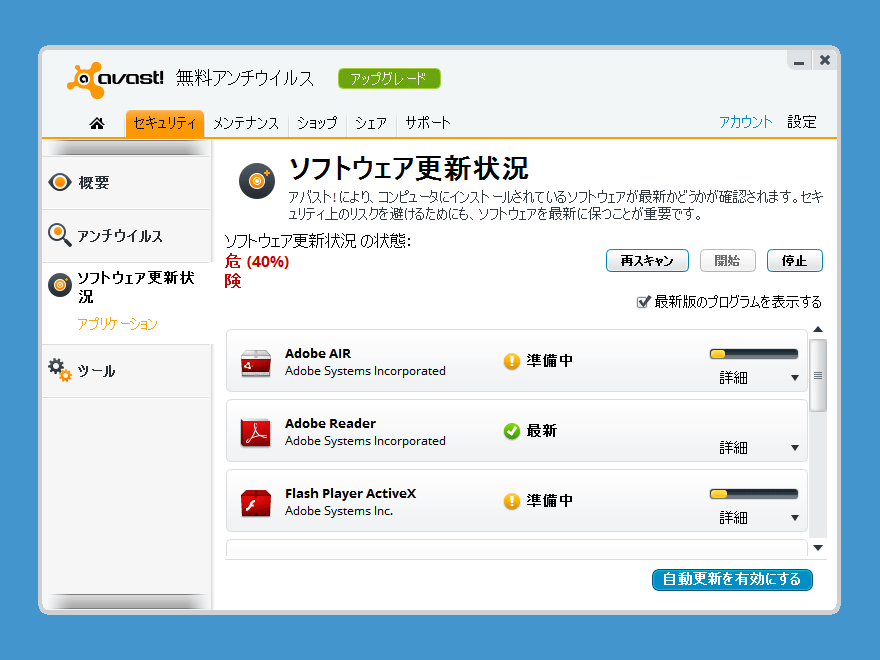880x660 pixels.
Task: Select アンチウイルス in the sidebar
Action: coord(120,236)
